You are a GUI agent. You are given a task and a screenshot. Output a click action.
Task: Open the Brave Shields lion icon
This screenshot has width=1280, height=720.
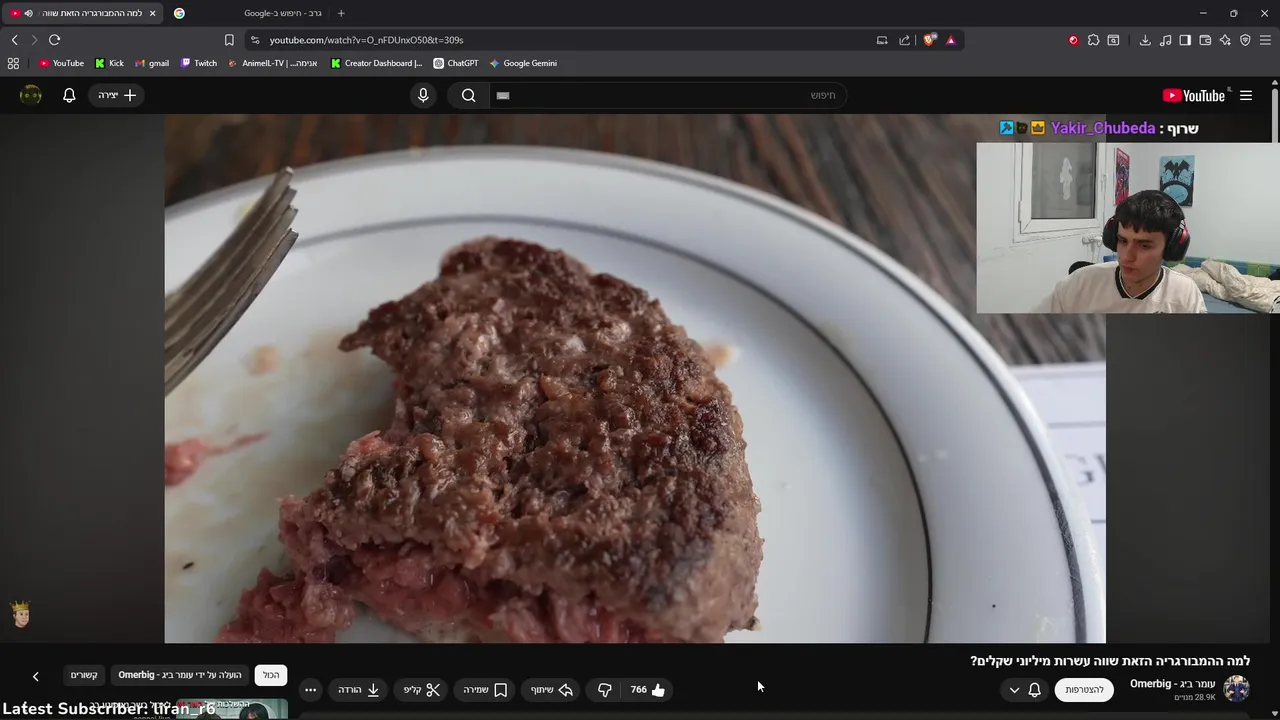[x=929, y=40]
